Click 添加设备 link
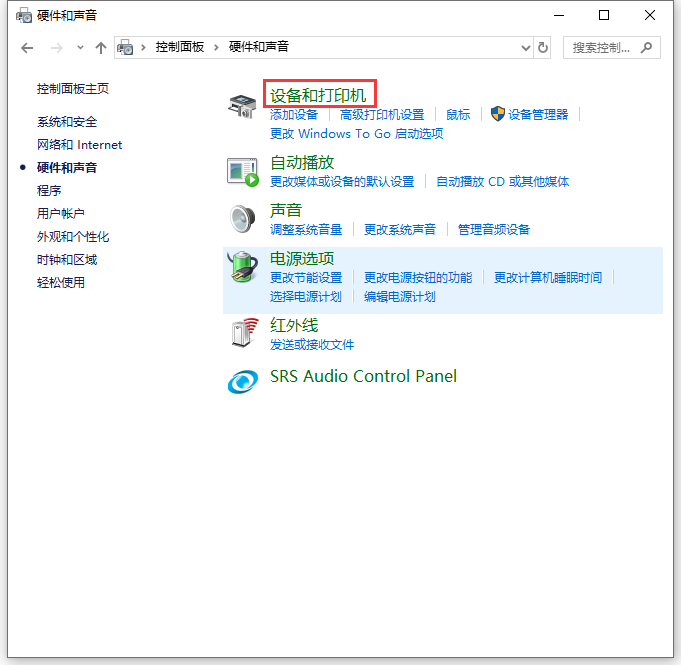Viewport: 681px width, 665px height. 294,115
